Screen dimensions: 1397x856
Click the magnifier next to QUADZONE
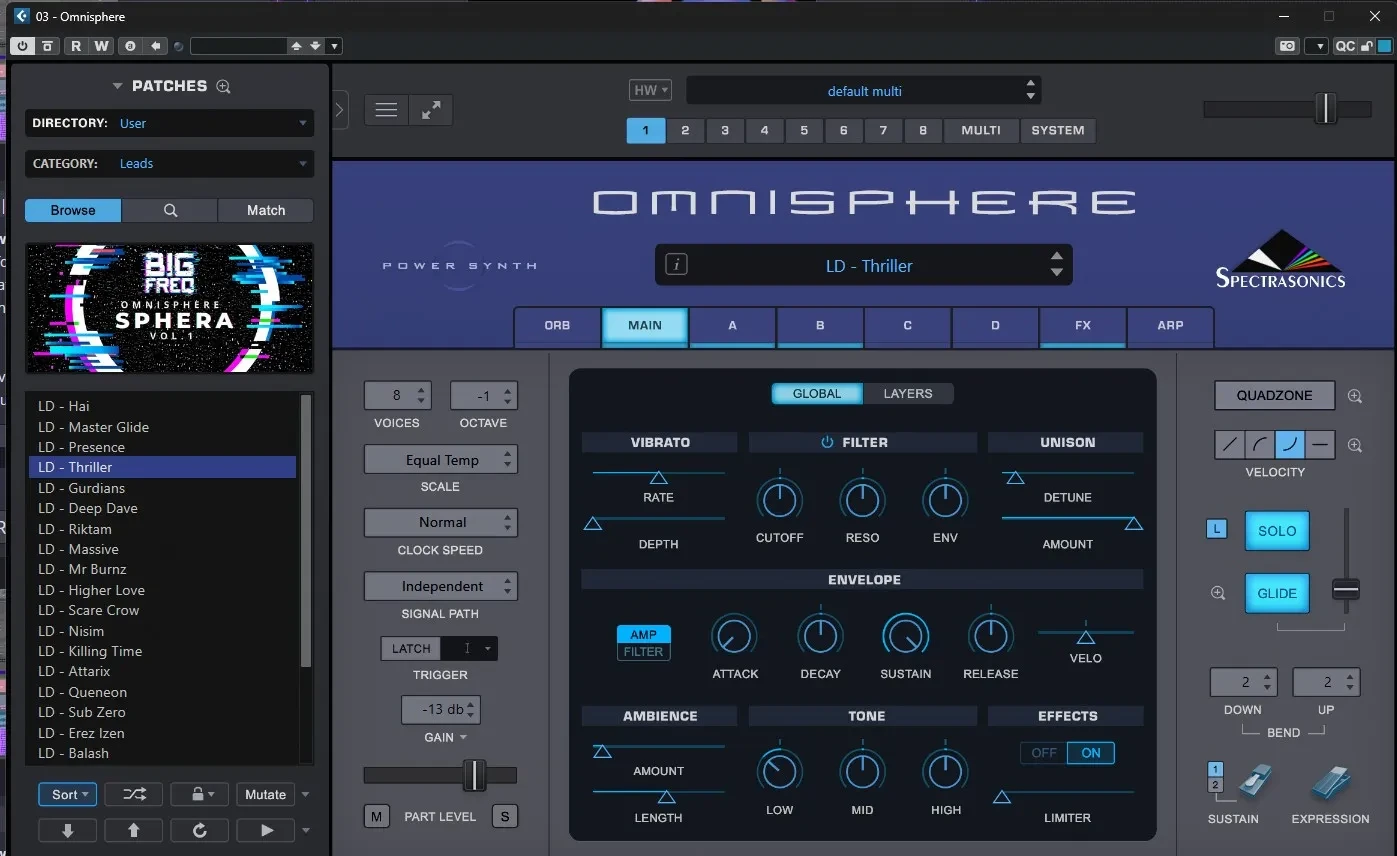pos(1355,396)
